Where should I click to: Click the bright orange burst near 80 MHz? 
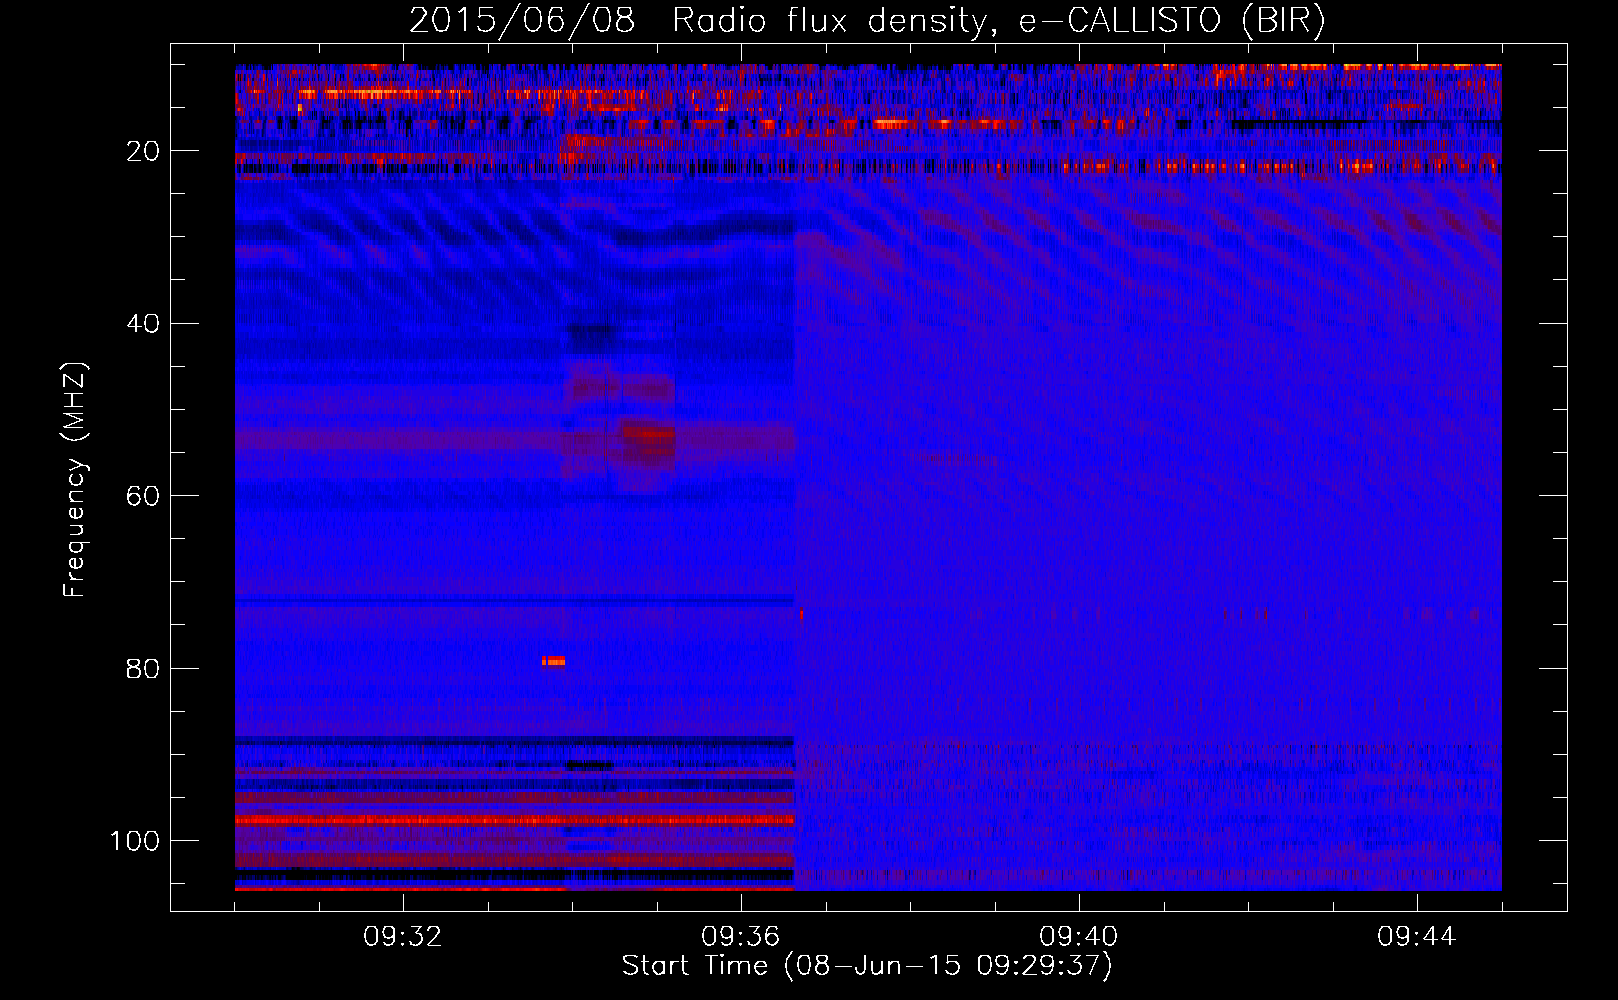(x=554, y=661)
